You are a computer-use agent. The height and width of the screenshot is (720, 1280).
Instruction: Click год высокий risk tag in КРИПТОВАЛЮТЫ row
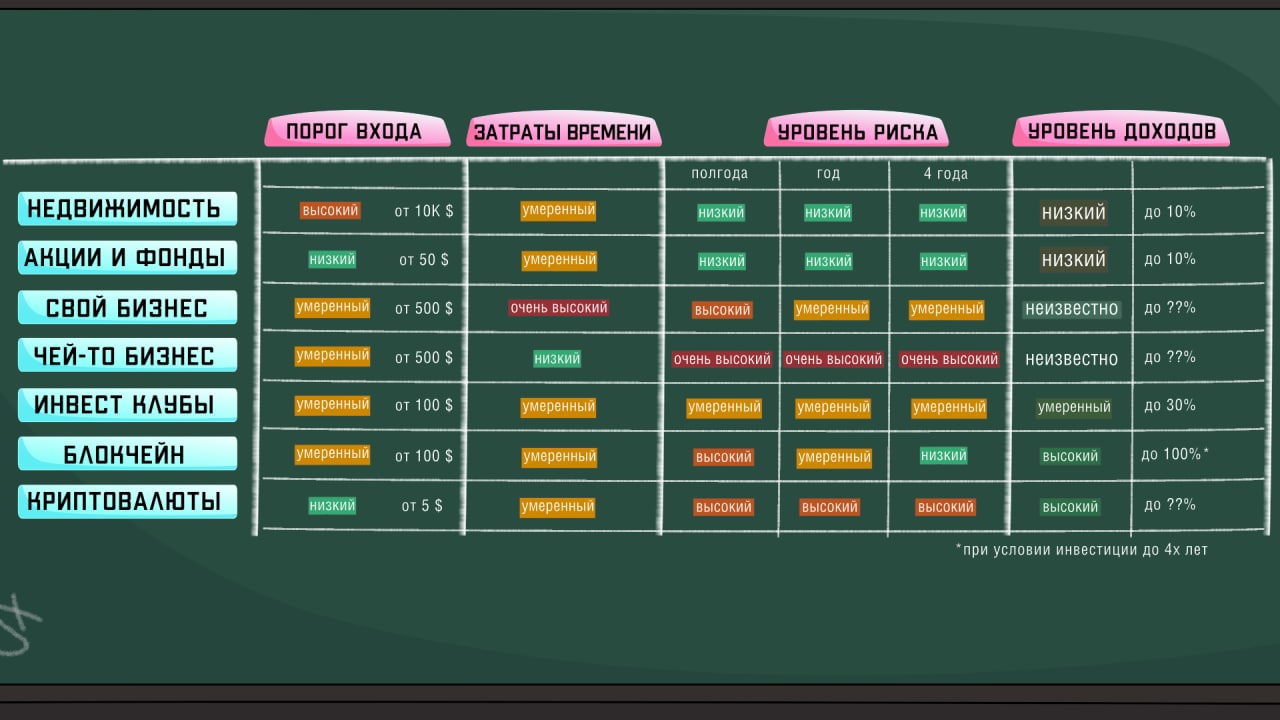(x=829, y=507)
